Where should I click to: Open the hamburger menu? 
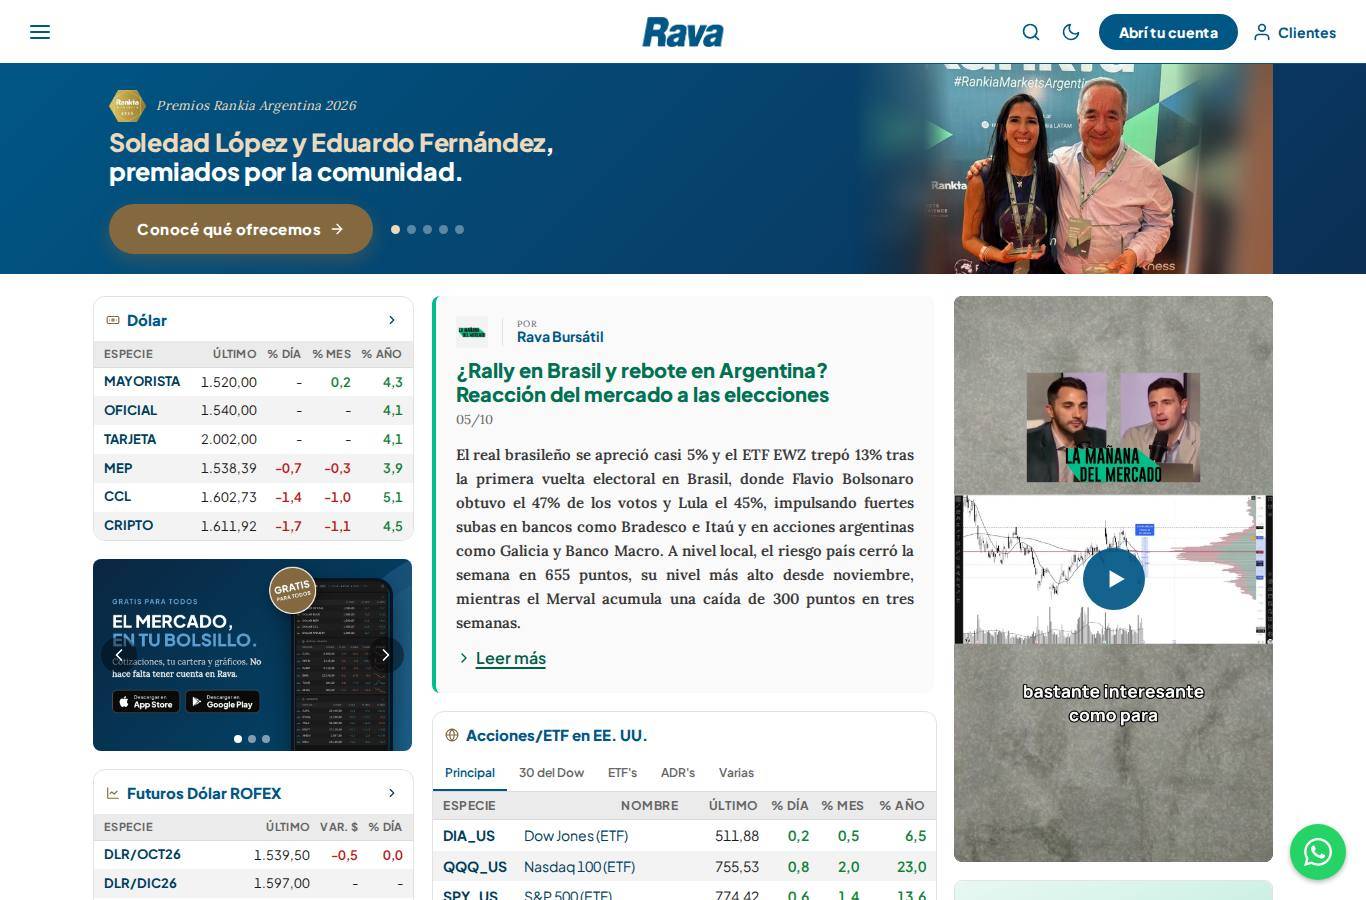40,32
